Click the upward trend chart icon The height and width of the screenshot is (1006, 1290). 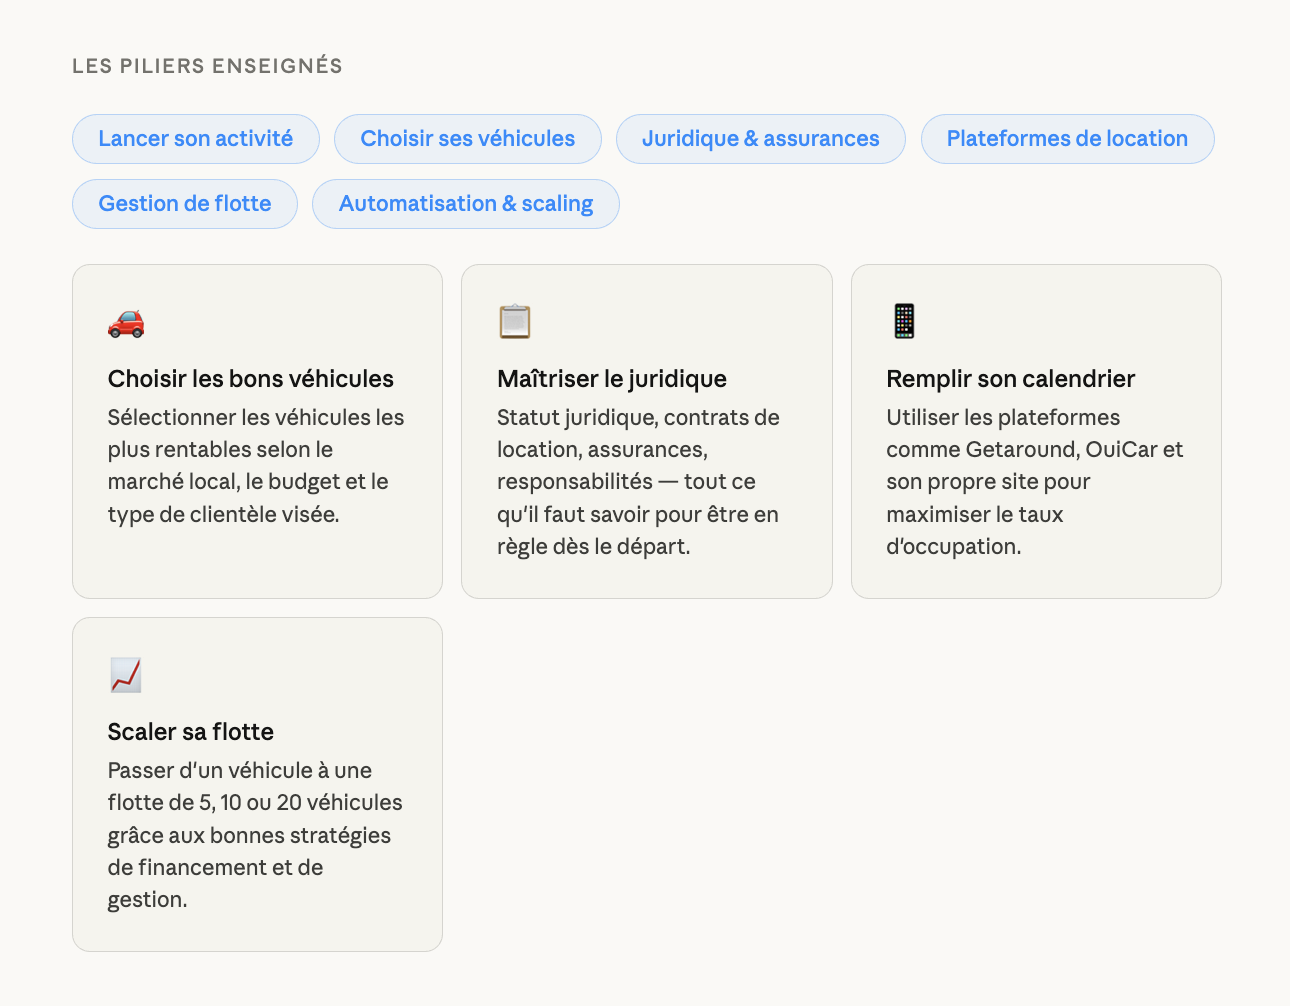point(126,675)
